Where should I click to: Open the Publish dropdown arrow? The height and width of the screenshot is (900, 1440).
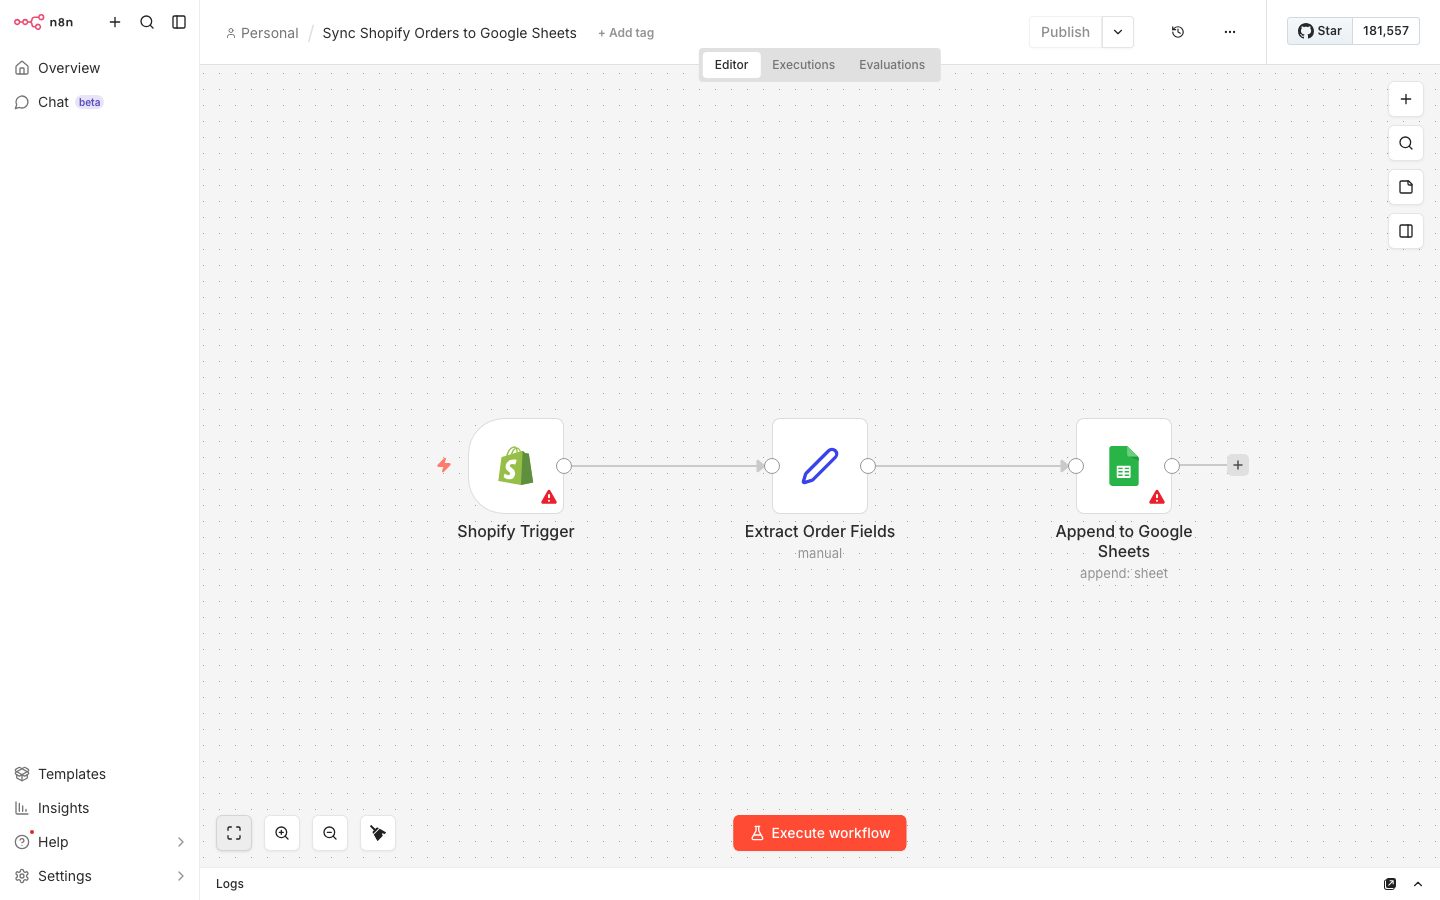tap(1117, 31)
